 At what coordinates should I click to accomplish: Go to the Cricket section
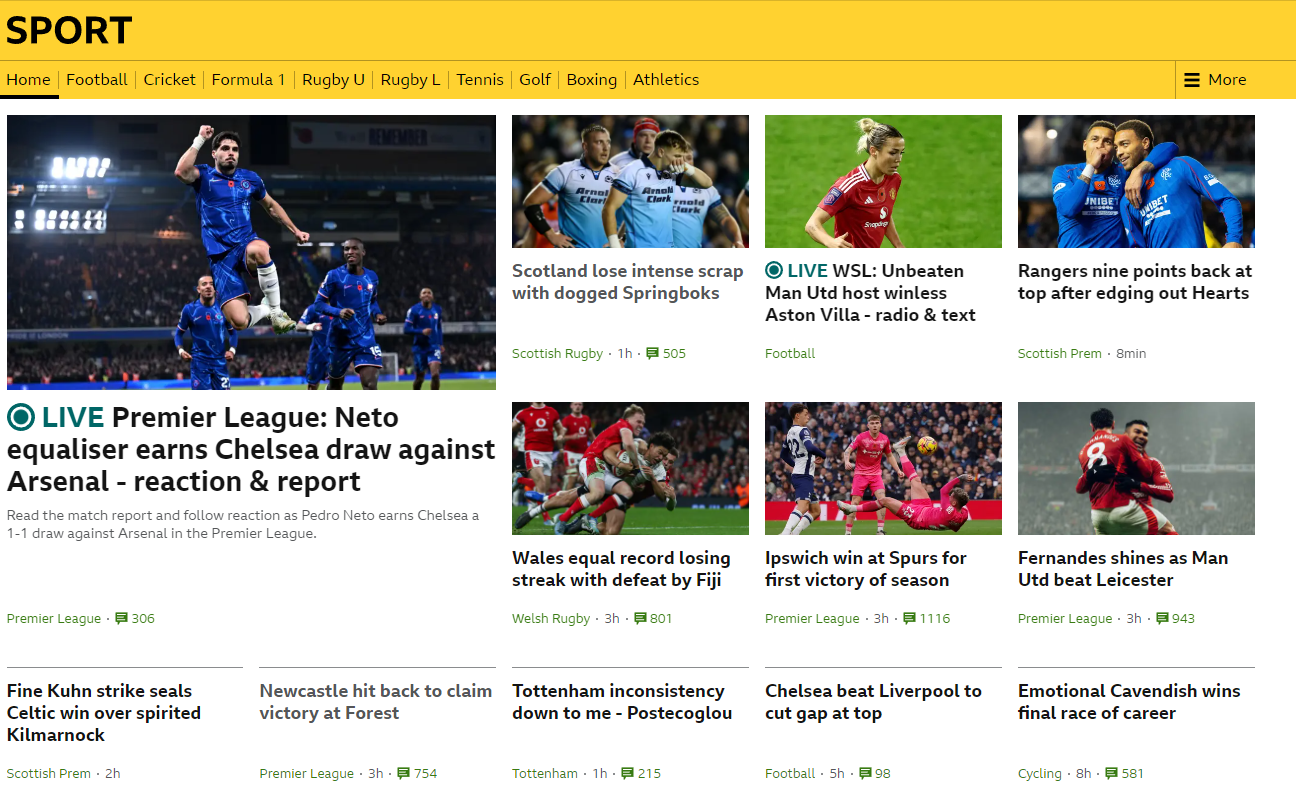[x=170, y=80]
